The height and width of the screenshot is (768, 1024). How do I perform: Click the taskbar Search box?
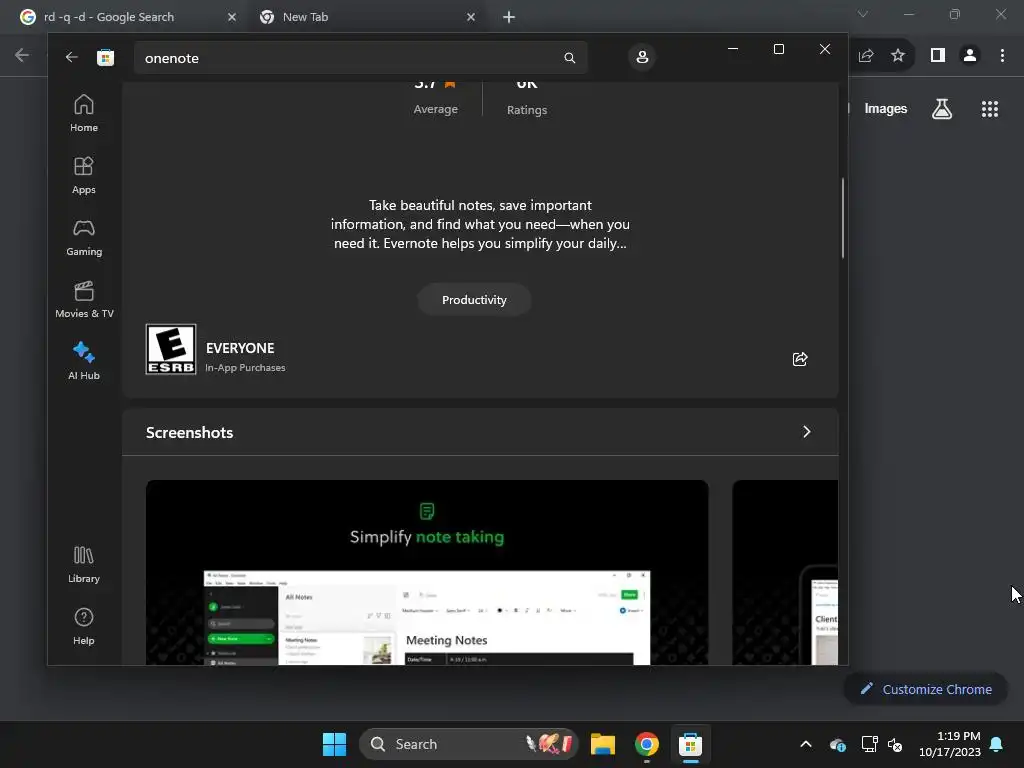[x=469, y=744]
